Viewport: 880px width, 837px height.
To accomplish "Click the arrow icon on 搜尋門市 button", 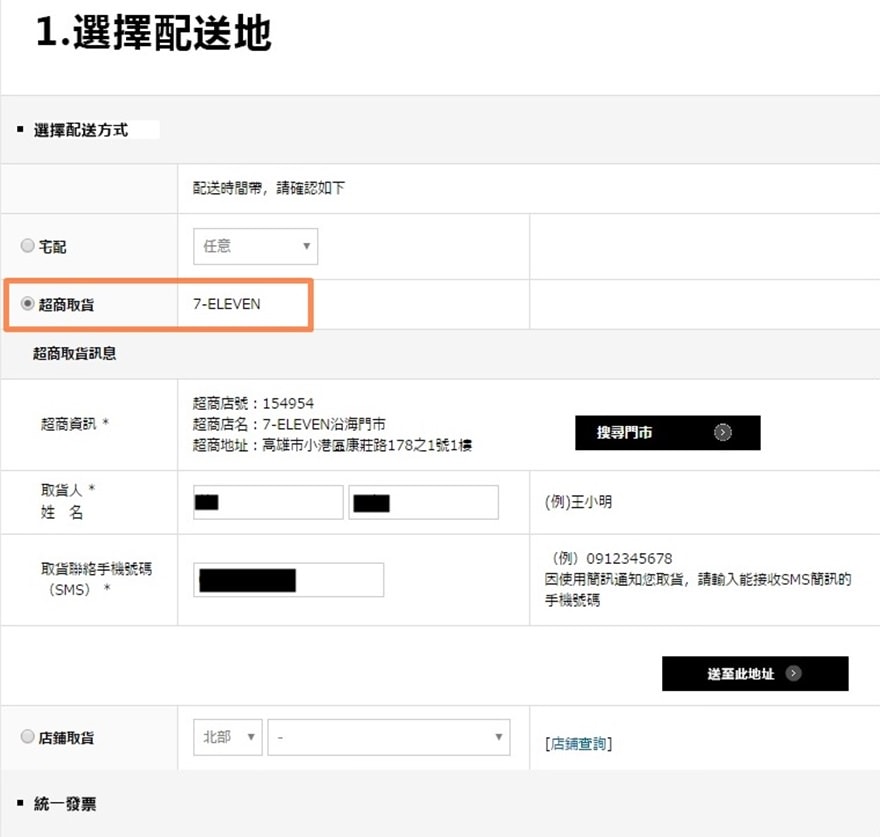I will pyautogui.click(x=723, y=433).
